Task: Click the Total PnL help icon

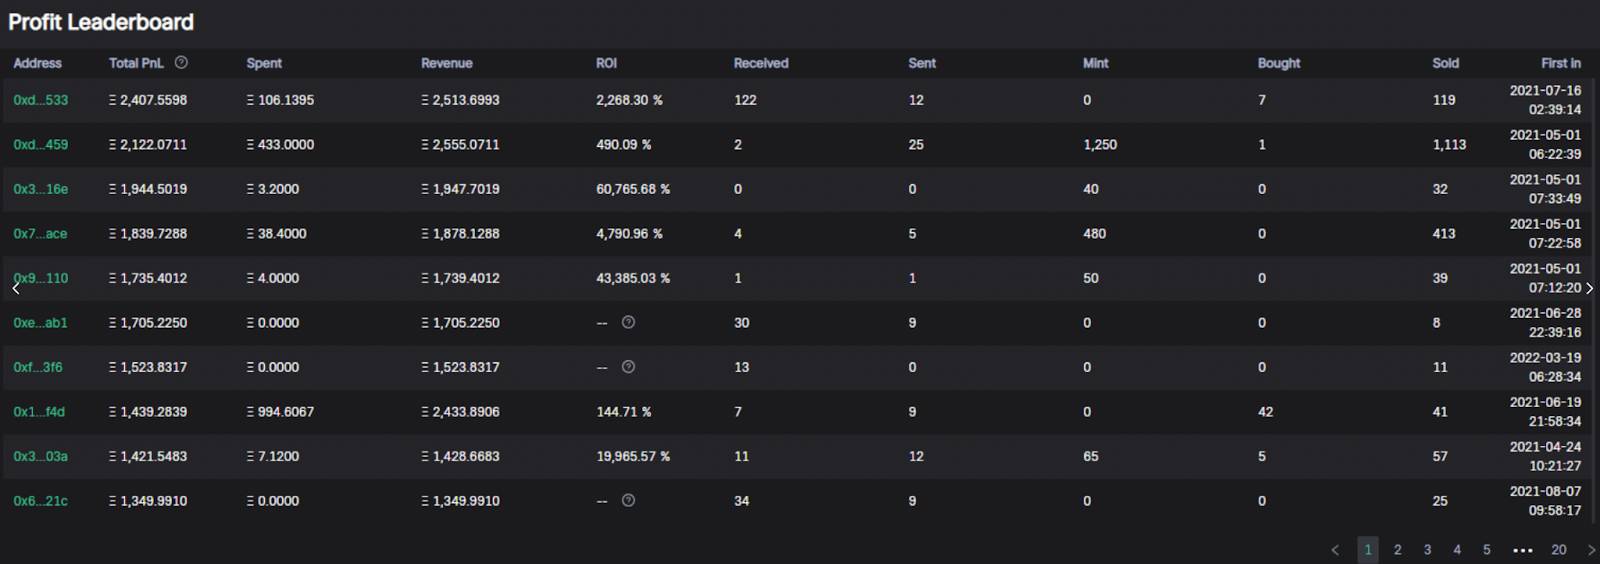Action: pos(181,62)
